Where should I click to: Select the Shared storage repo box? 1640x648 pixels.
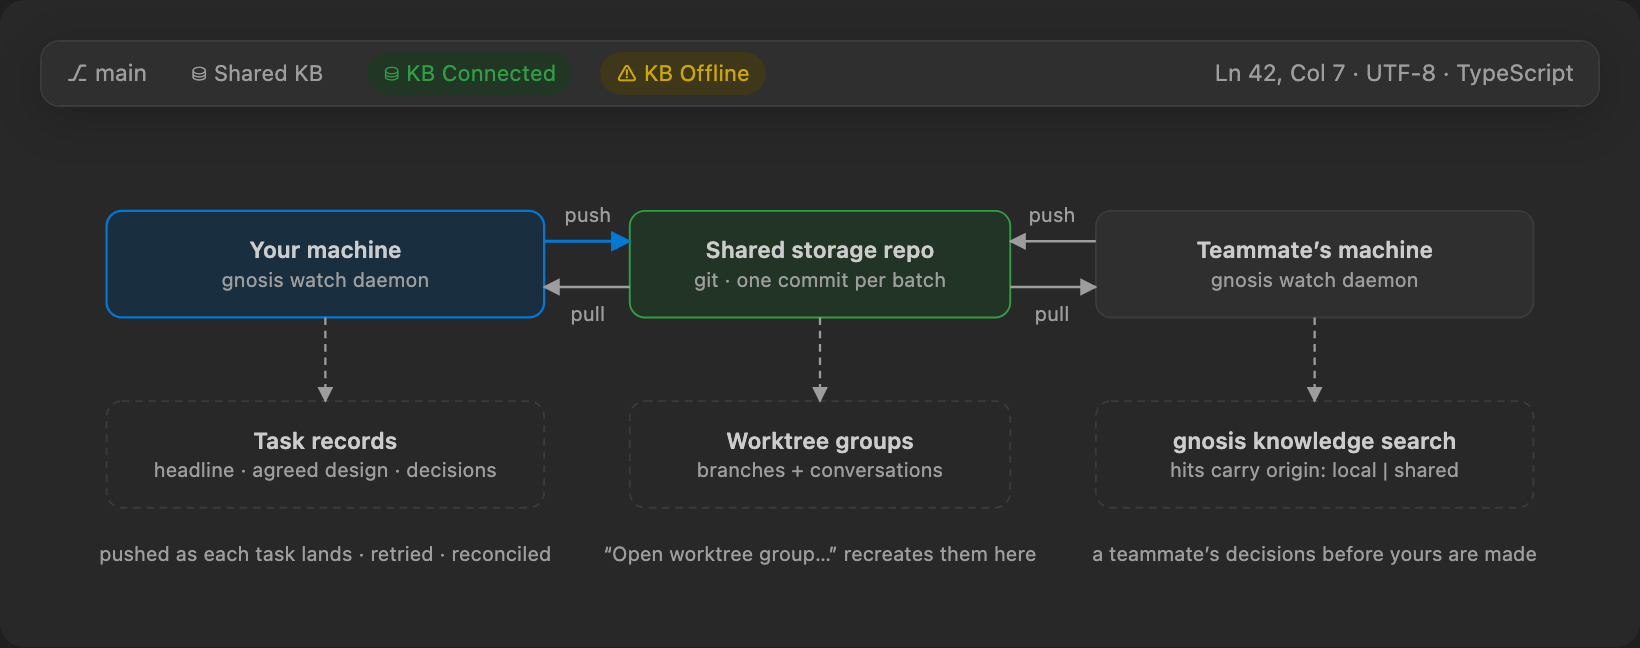[x=820, y=264]
